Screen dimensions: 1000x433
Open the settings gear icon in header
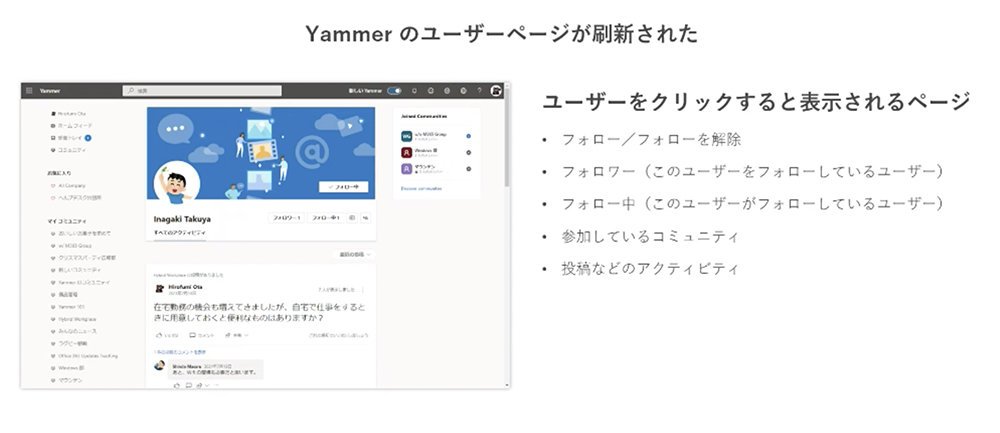coord(463,91)
